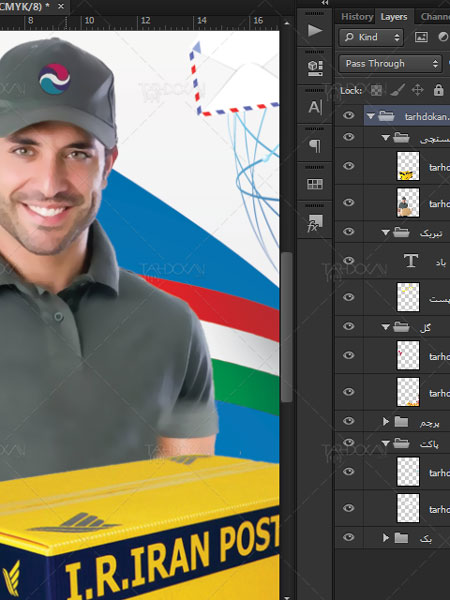Click the Lock all padlock icon
This screenshot has width=450, height=600.
coord(438,90)
